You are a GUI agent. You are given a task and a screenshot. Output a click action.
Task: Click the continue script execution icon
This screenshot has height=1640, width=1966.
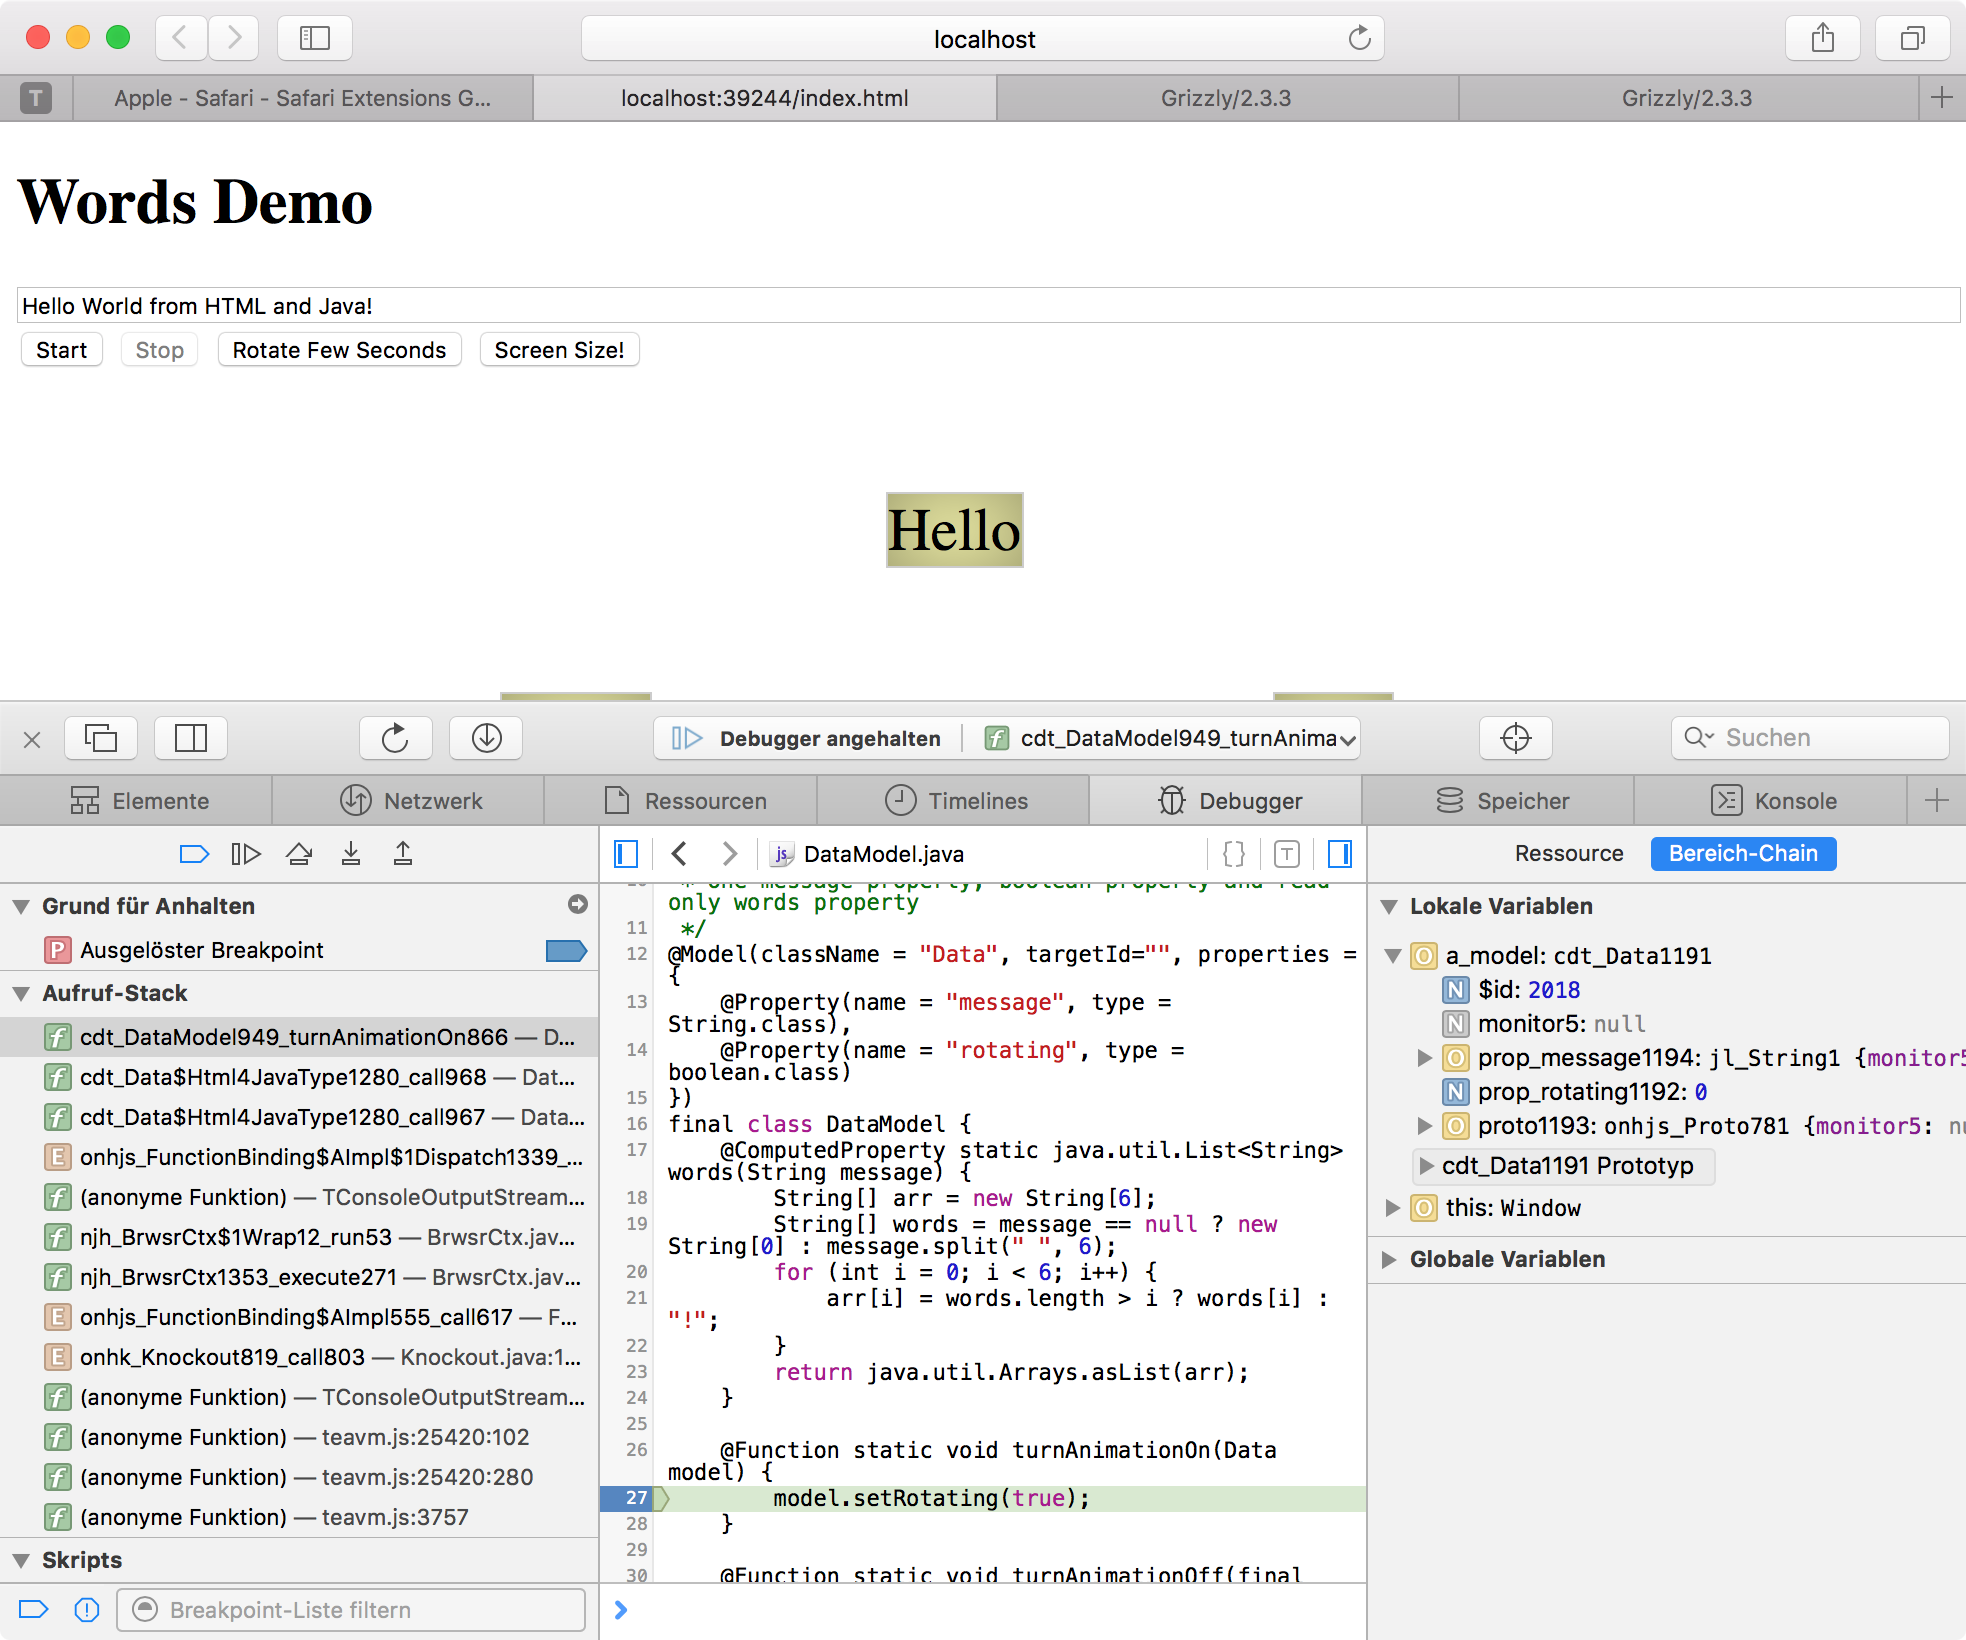pyautogui.click(x=246, y=854)
